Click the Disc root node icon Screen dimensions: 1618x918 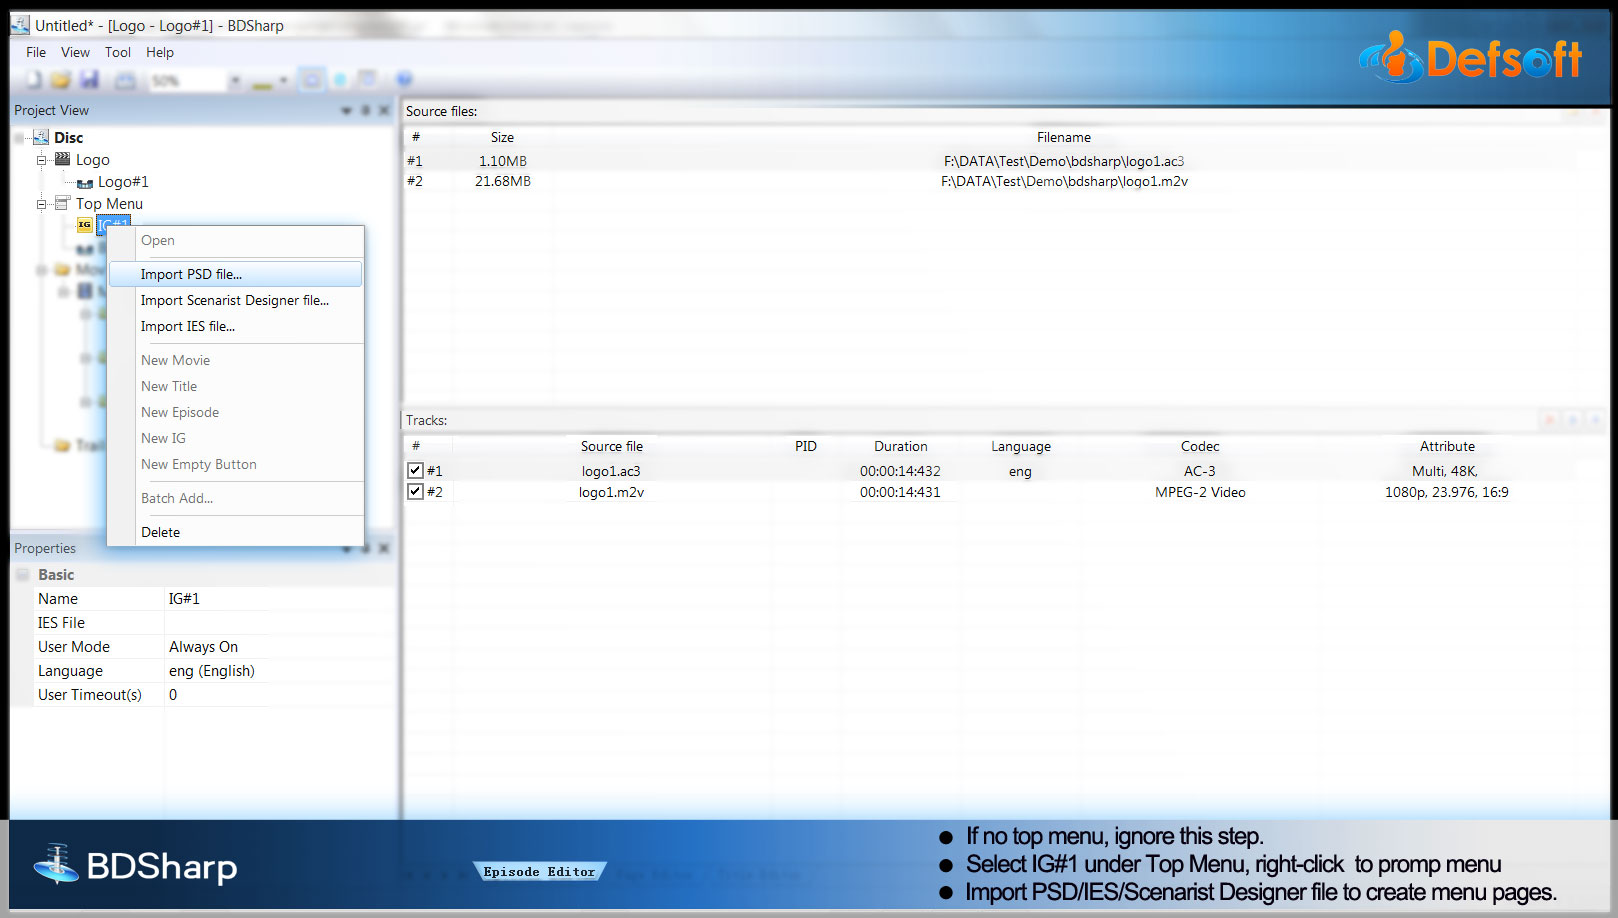(41, 137)
